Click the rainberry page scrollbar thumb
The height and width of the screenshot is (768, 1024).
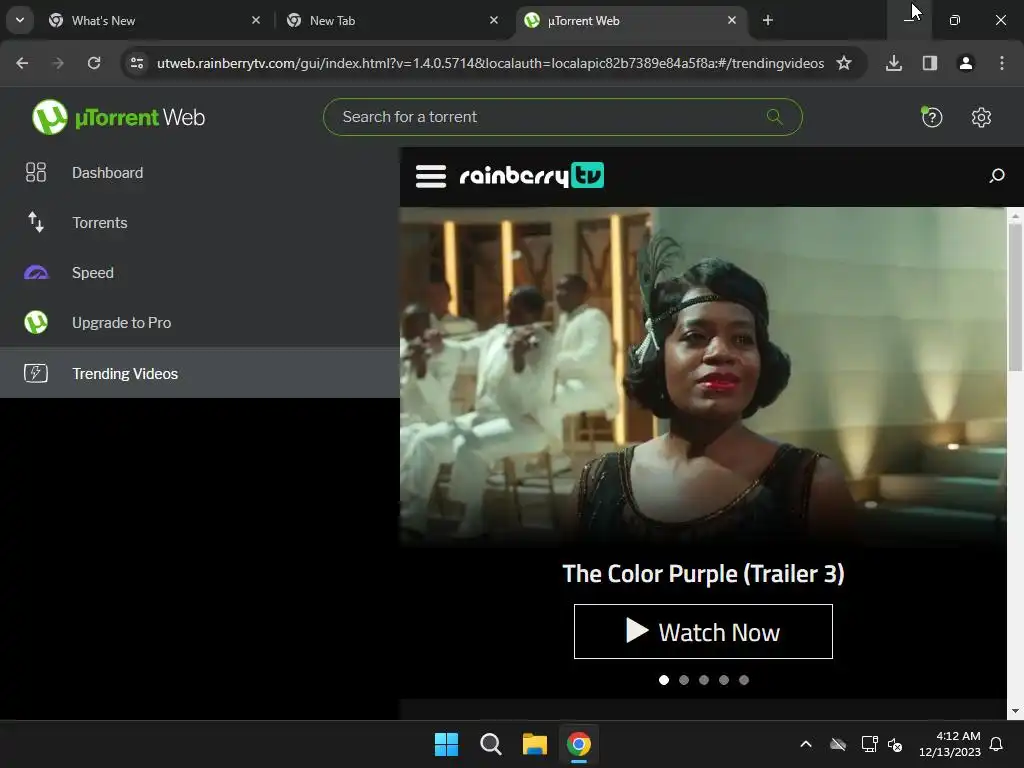(x=1015, y=297)
